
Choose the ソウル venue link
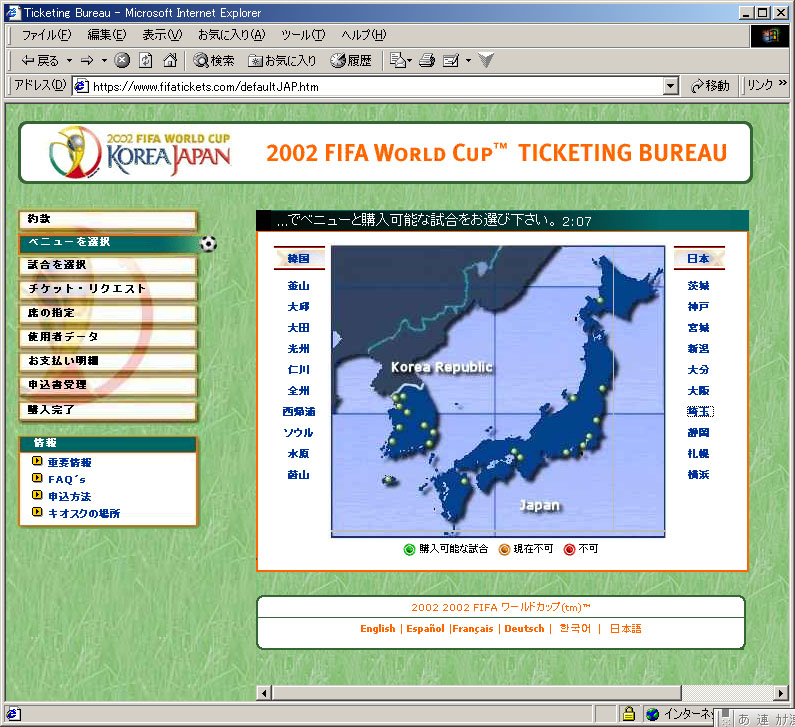pyautogui.click(x=298, y=432)
